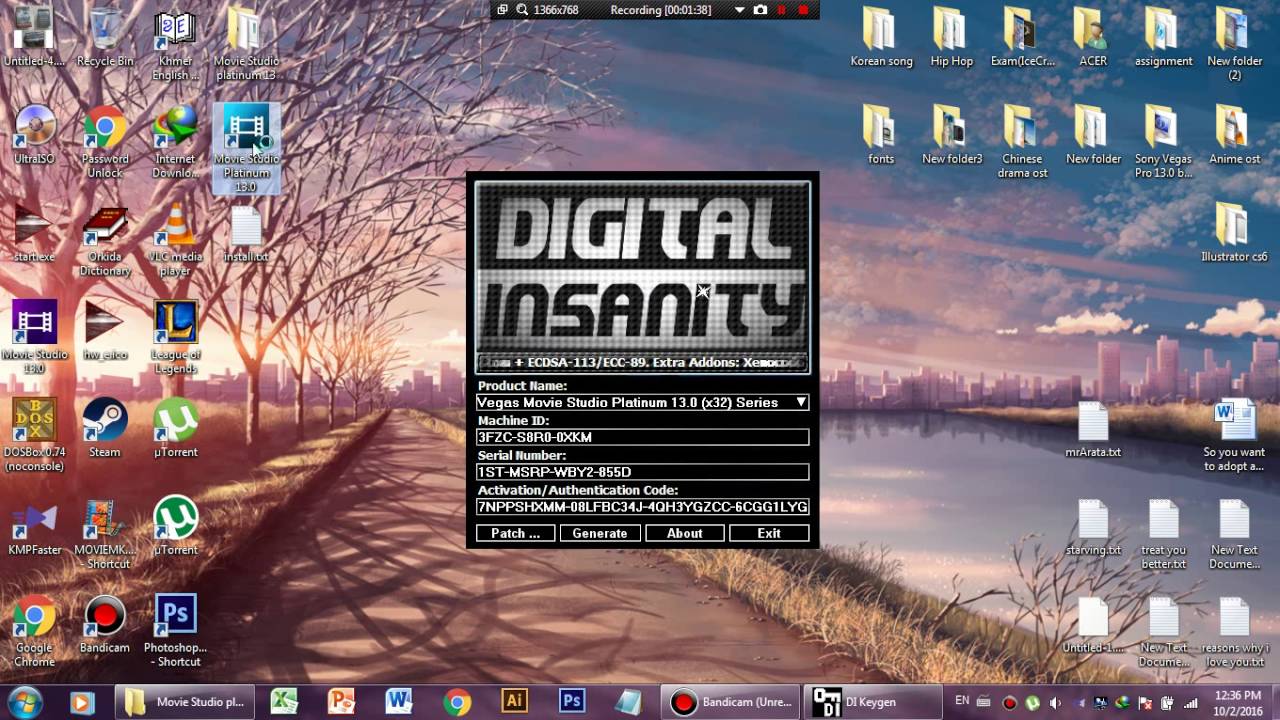
Task: Select the Movie Studio platinum 13 folder
Action: point(246,45)
